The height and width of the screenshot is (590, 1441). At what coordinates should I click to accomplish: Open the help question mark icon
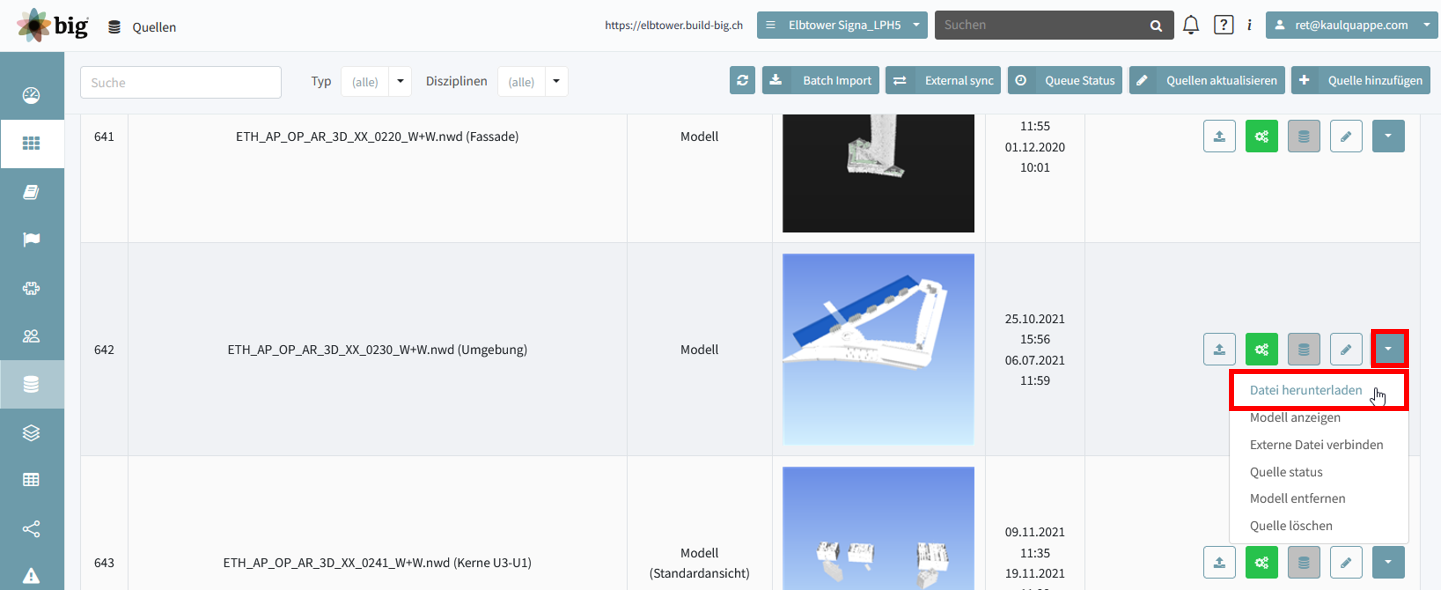click(1223, 25)
